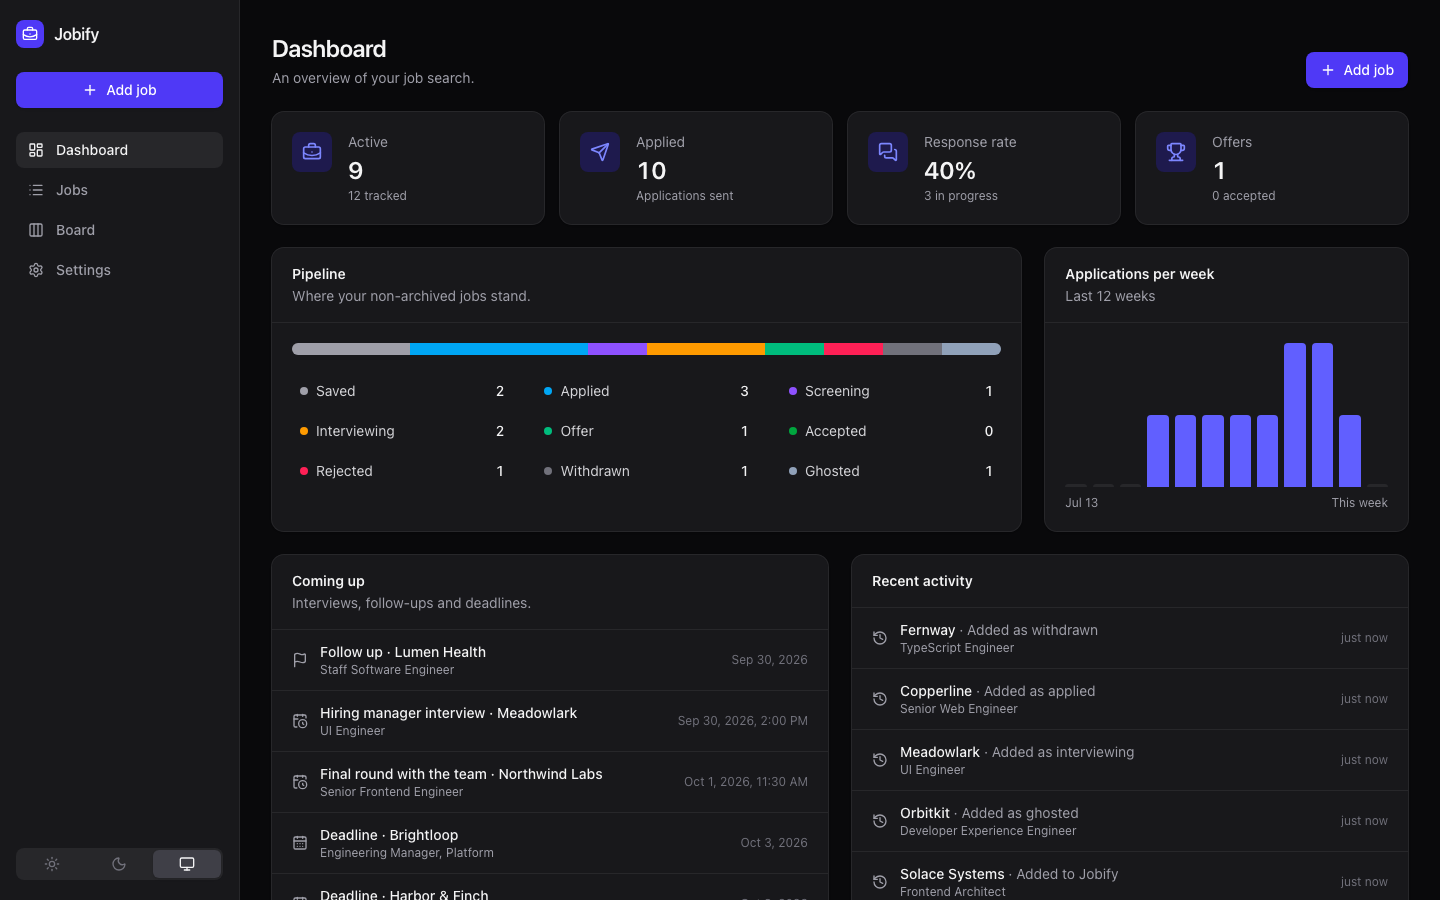
Task: Click the Accepted legend dot
Action: click(793, 431)
